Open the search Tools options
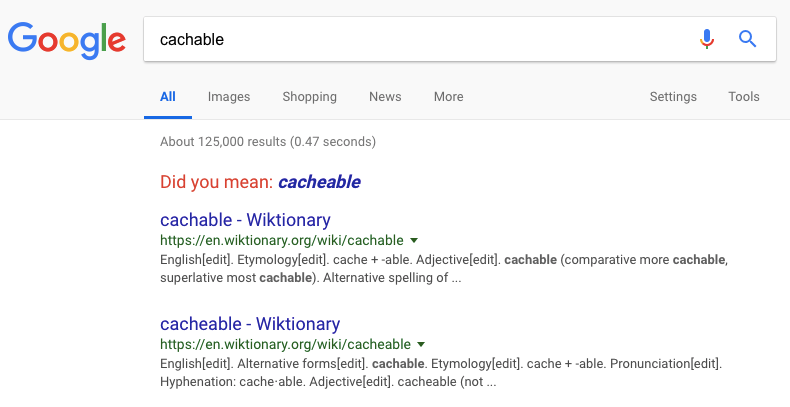The image size is (790, 407). point(744,97)
